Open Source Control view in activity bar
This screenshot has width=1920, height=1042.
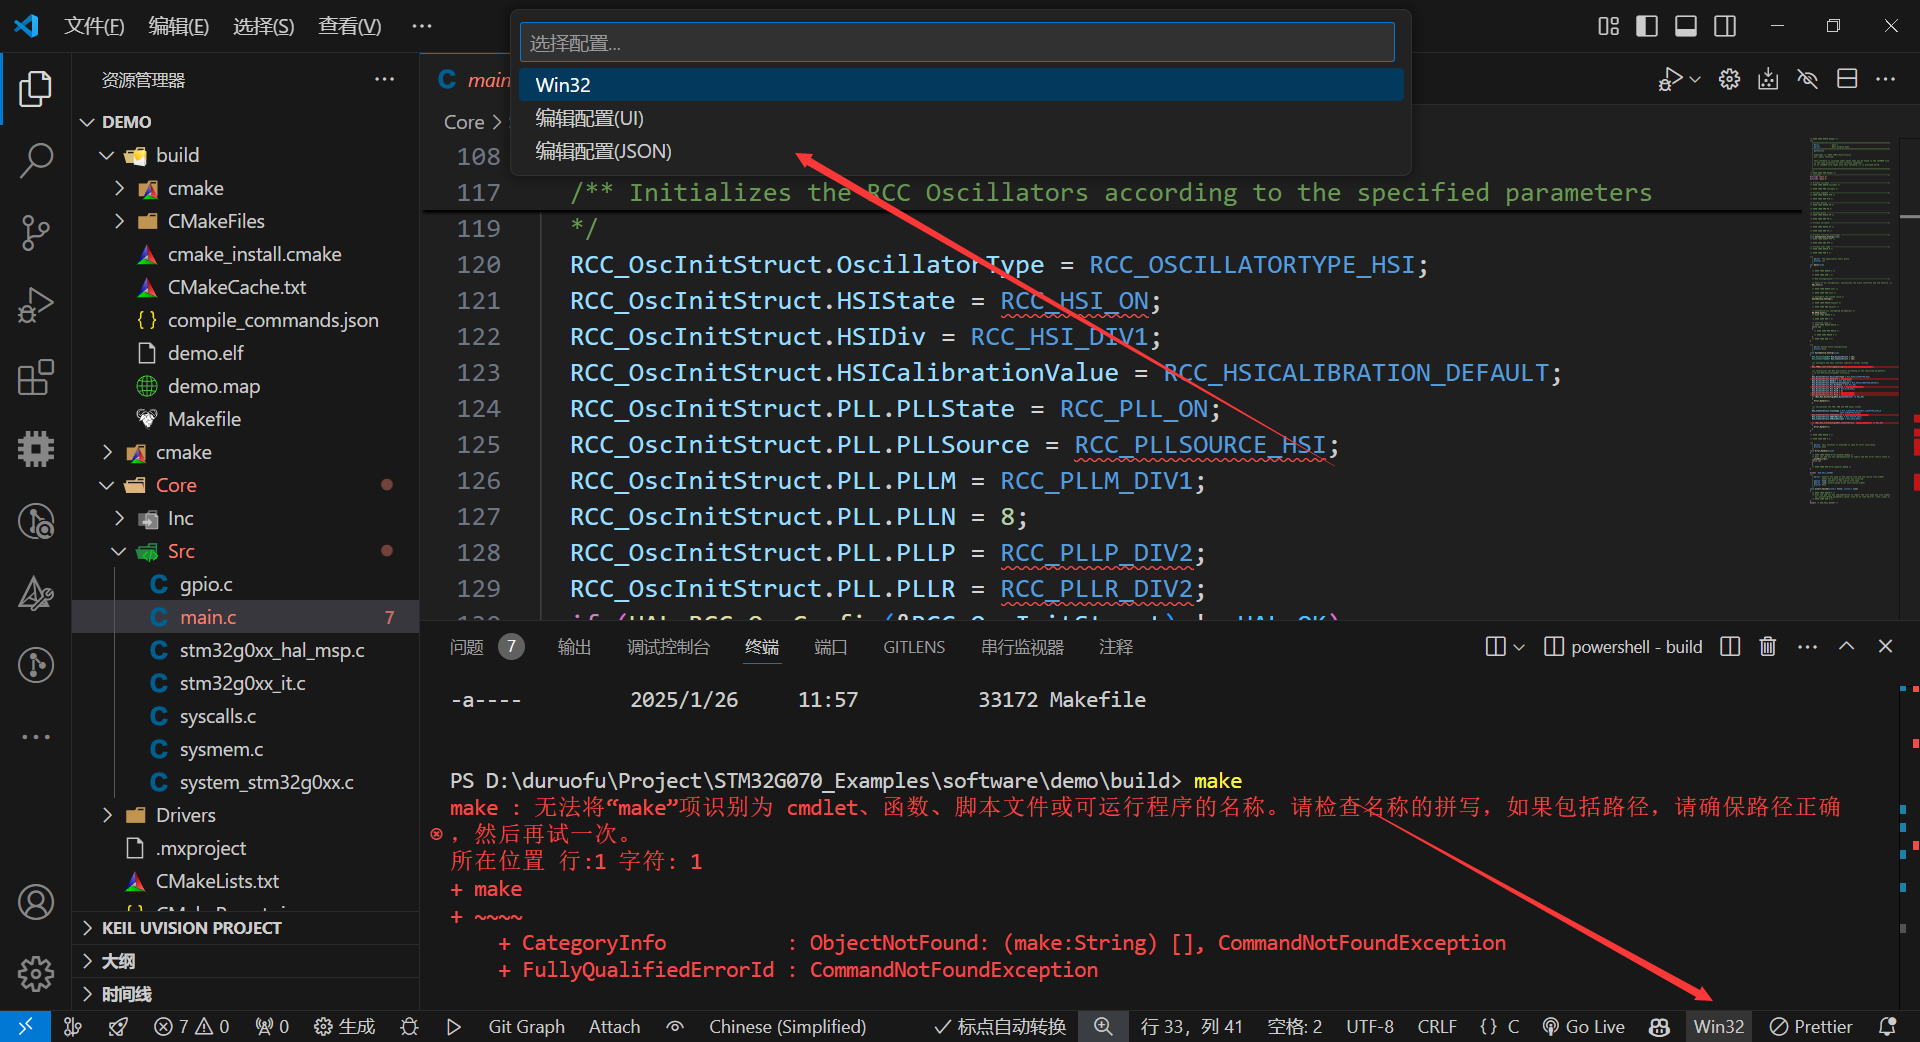36,232
